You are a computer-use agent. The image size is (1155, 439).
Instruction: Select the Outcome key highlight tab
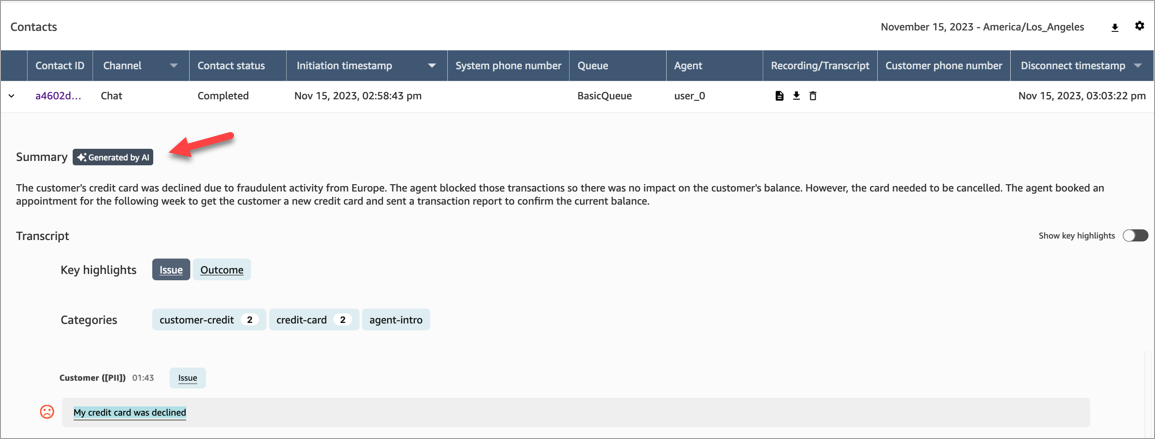(x=221, y=270)
